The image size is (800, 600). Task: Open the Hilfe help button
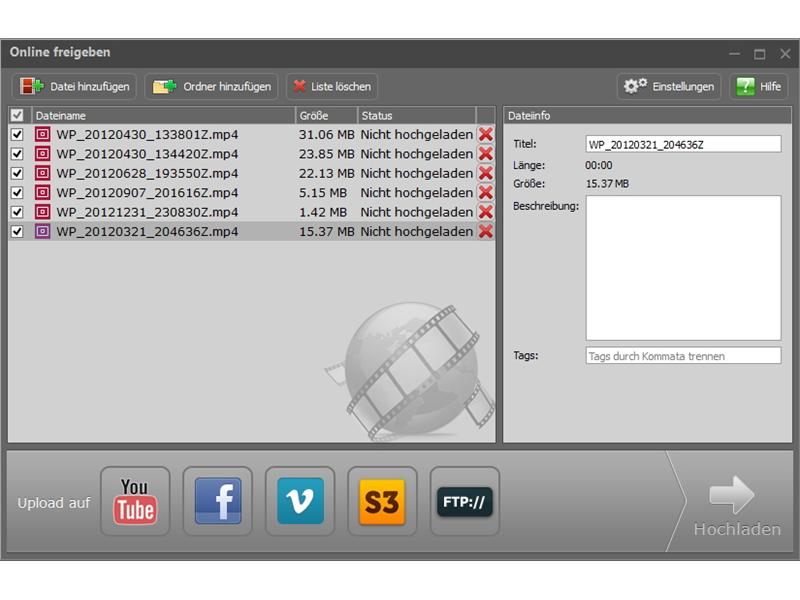point(759,86)
